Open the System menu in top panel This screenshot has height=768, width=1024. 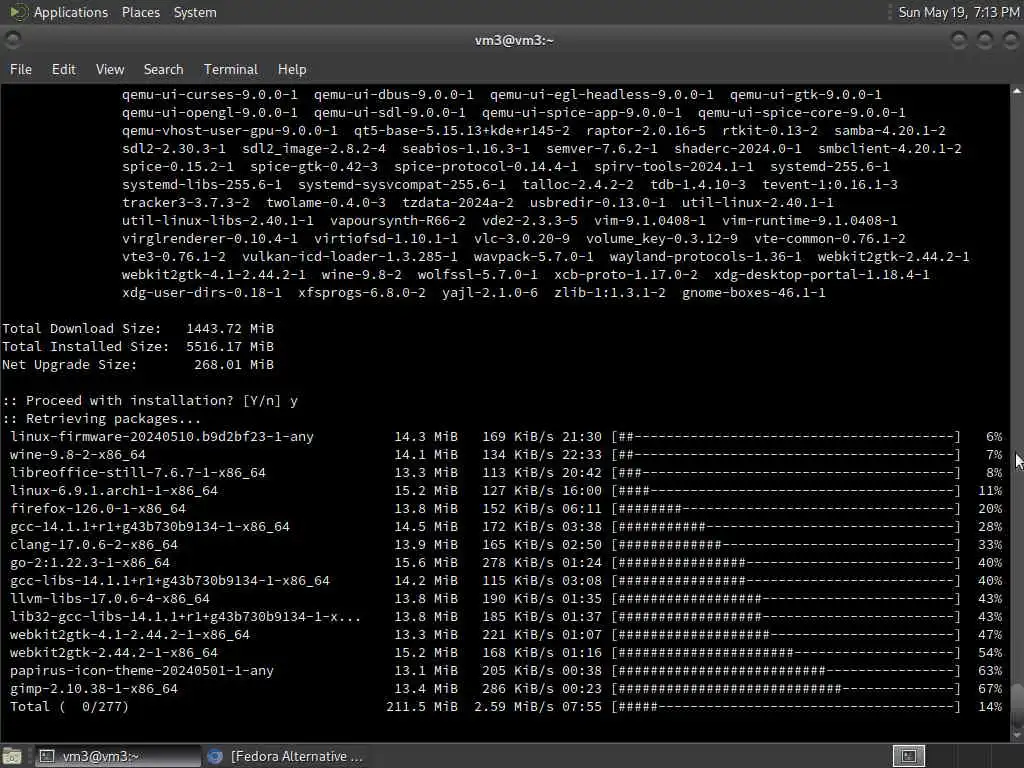tap(195, 12)
